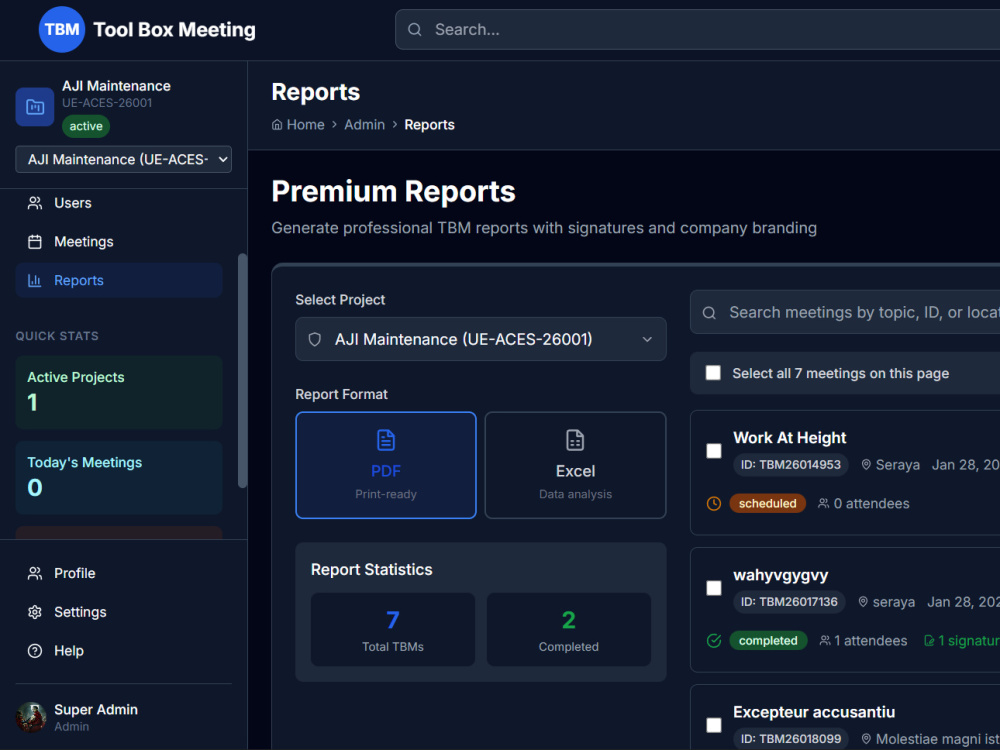This screenshot has height=750, width=1000.
Task: Click the ID: TBM26014953 tag
Action: click(x=791, y=465)
